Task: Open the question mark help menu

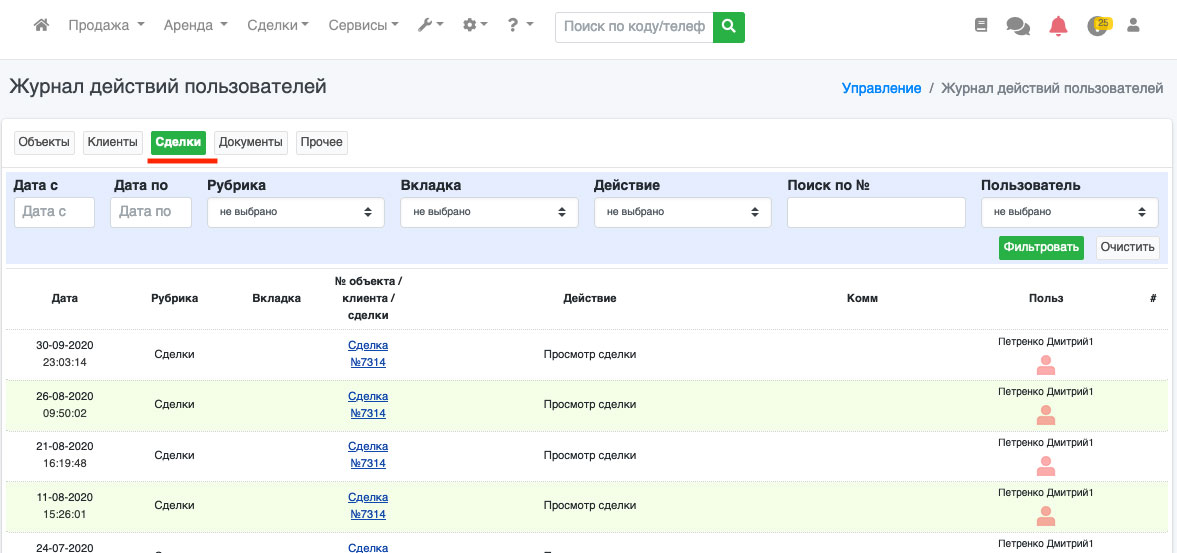Action: click(x=519, y=26)
